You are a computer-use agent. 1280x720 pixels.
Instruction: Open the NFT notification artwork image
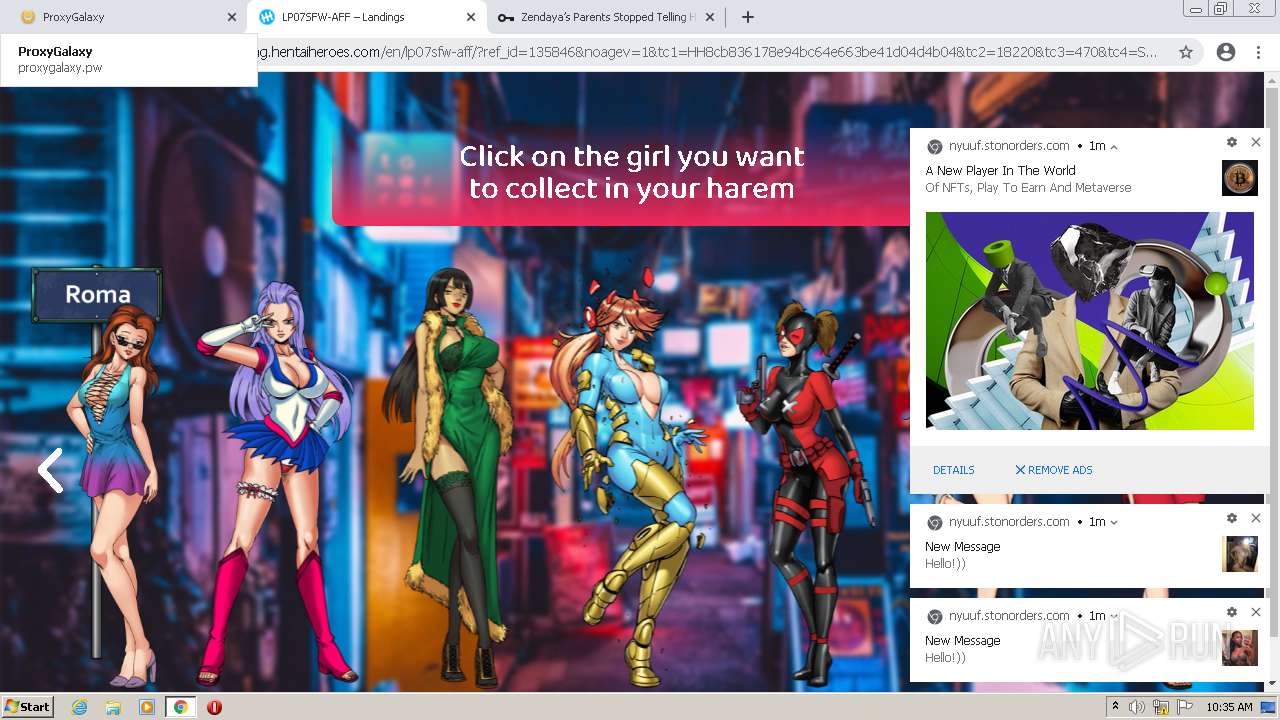(x=1089, y=321)
